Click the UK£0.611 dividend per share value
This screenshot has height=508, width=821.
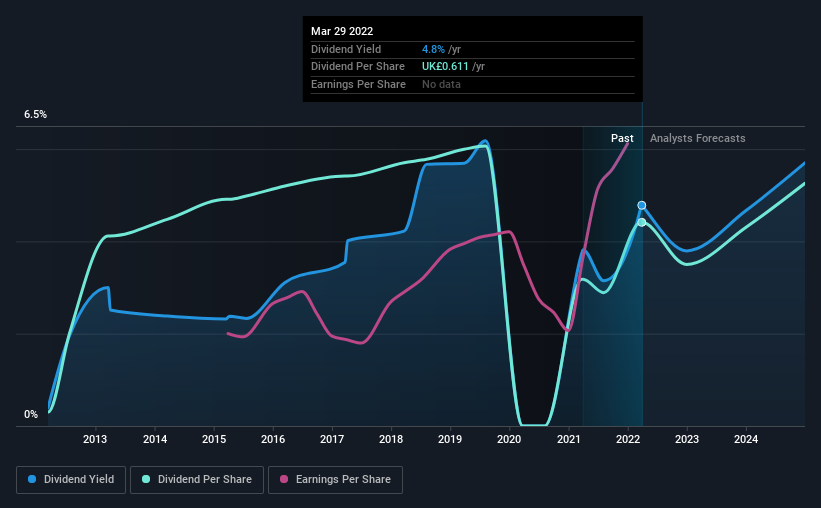pos(445,67)
